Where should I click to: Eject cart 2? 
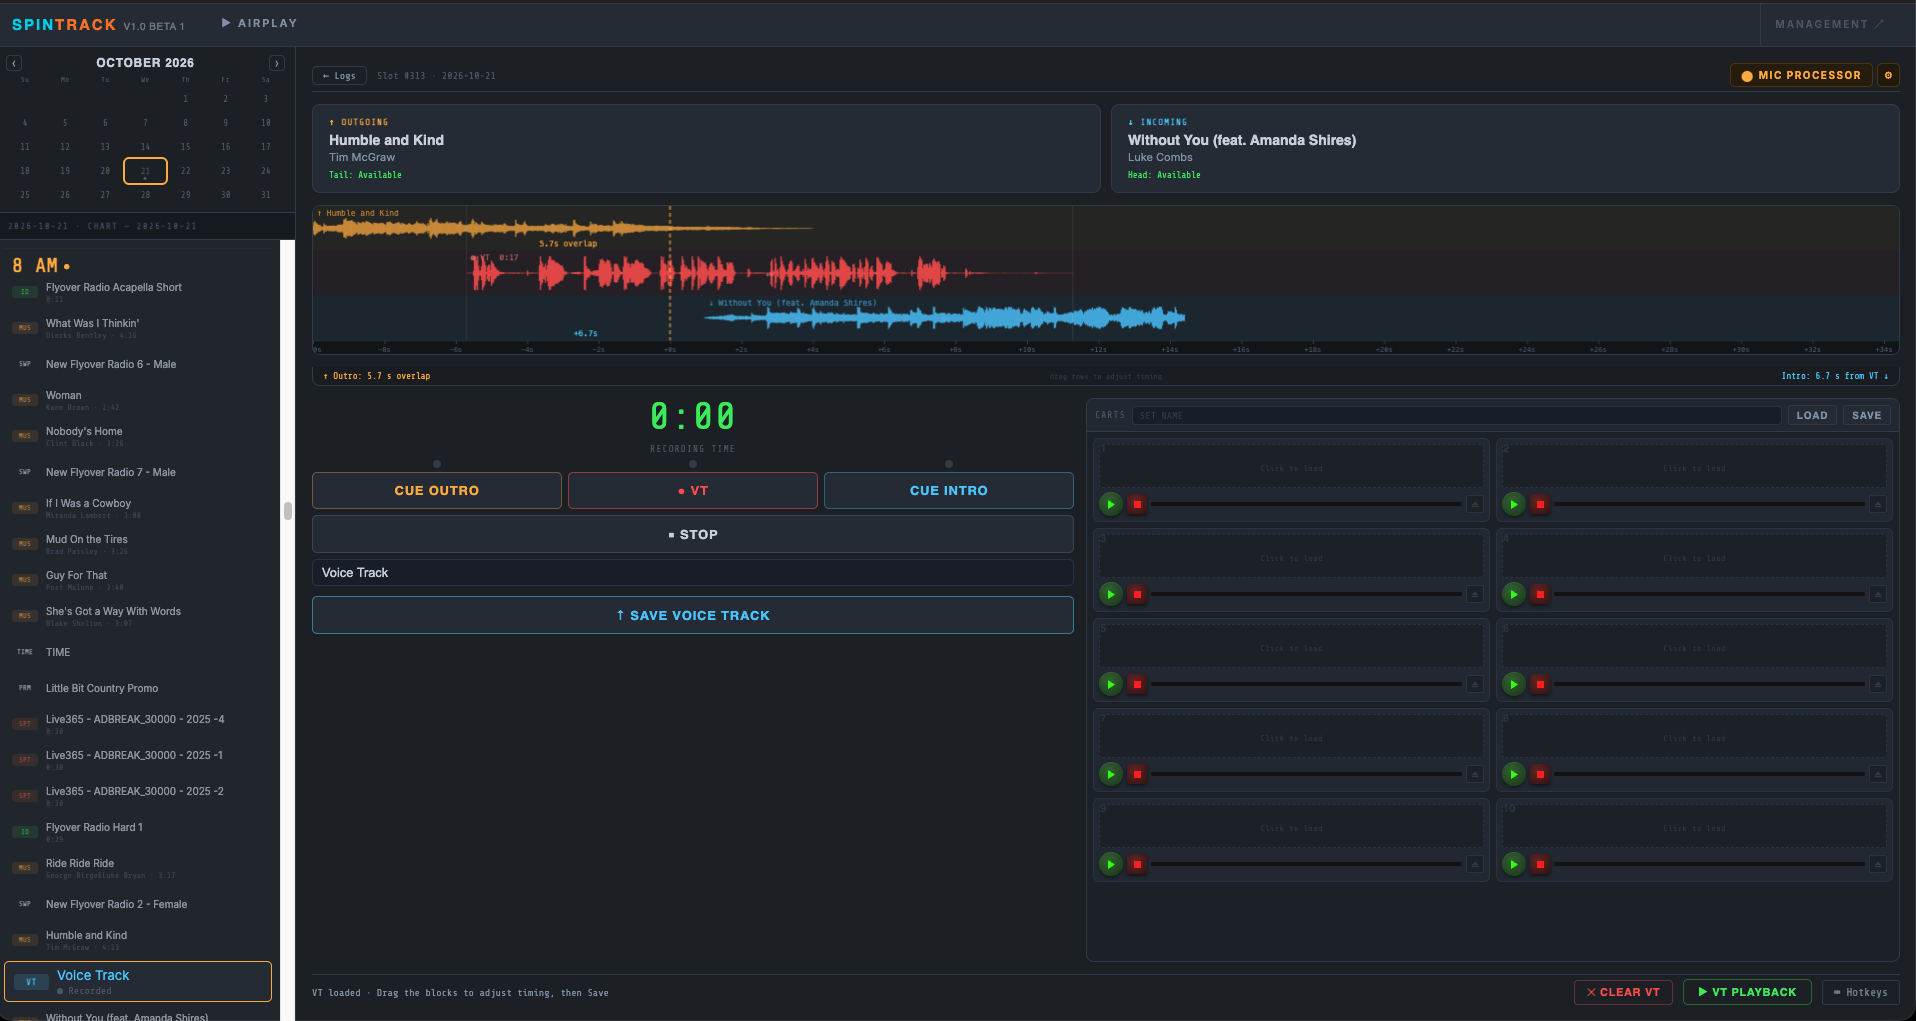pos(1877,504)
